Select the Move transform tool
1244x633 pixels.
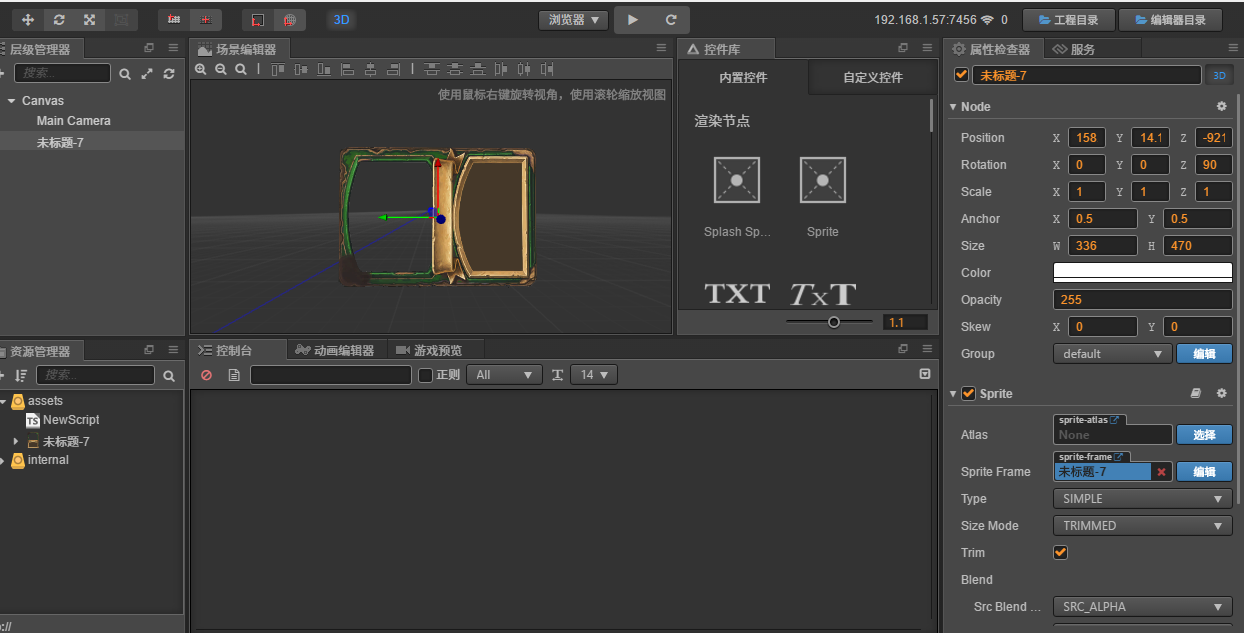point(28,19)
